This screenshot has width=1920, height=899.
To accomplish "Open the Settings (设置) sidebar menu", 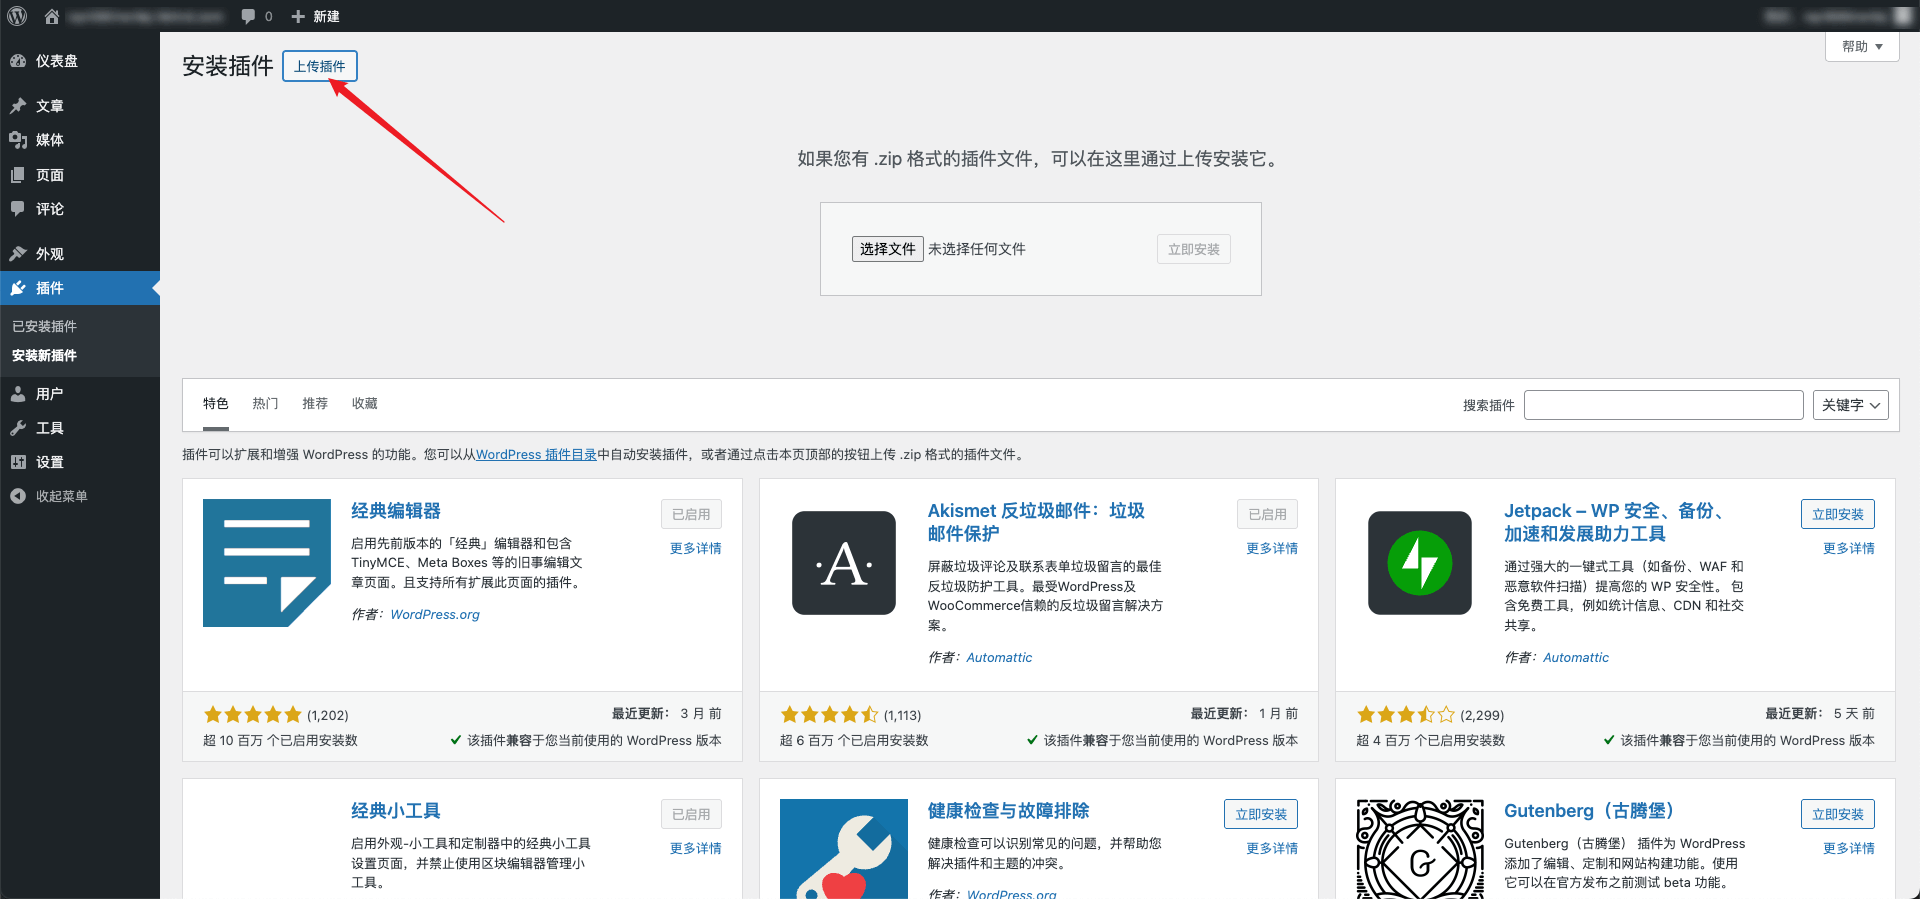I will [49, 462].
